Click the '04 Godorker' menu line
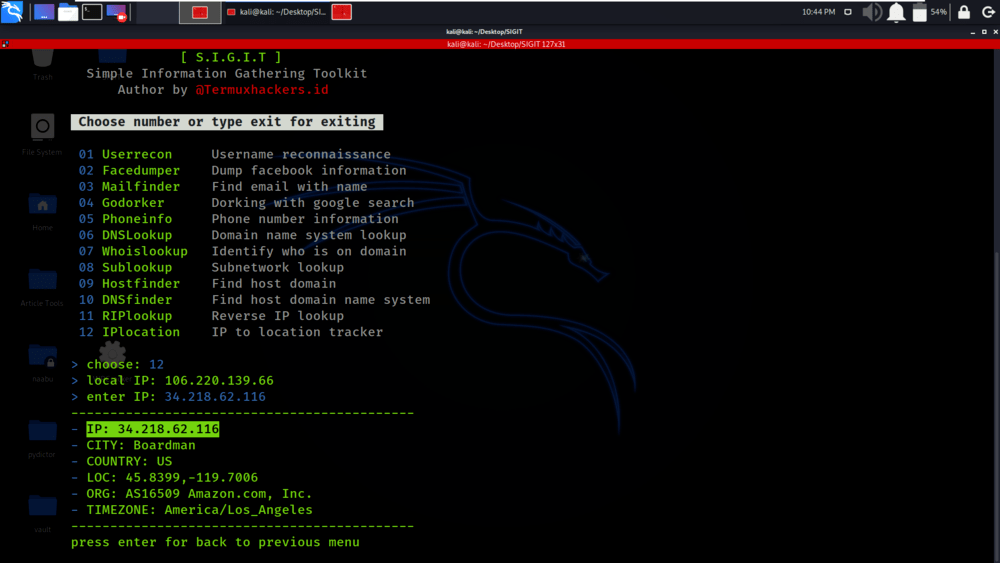The image size is (1000, 563). click(246, 203)
